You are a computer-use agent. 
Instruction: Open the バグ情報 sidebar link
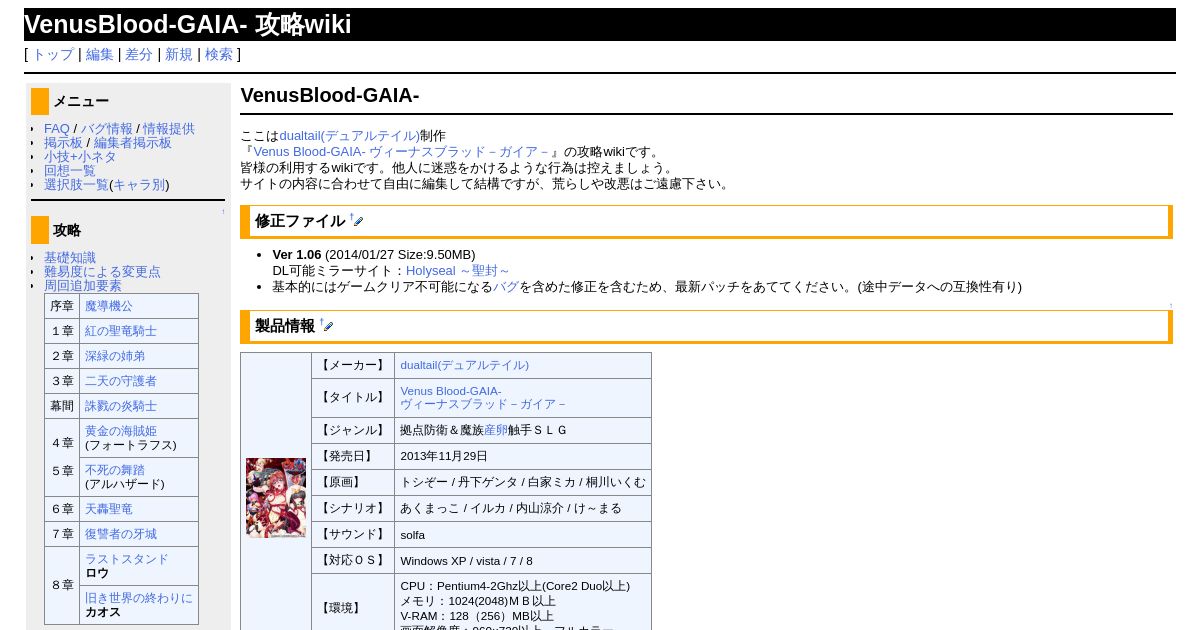pyautogui.click(x=107, y=129)
